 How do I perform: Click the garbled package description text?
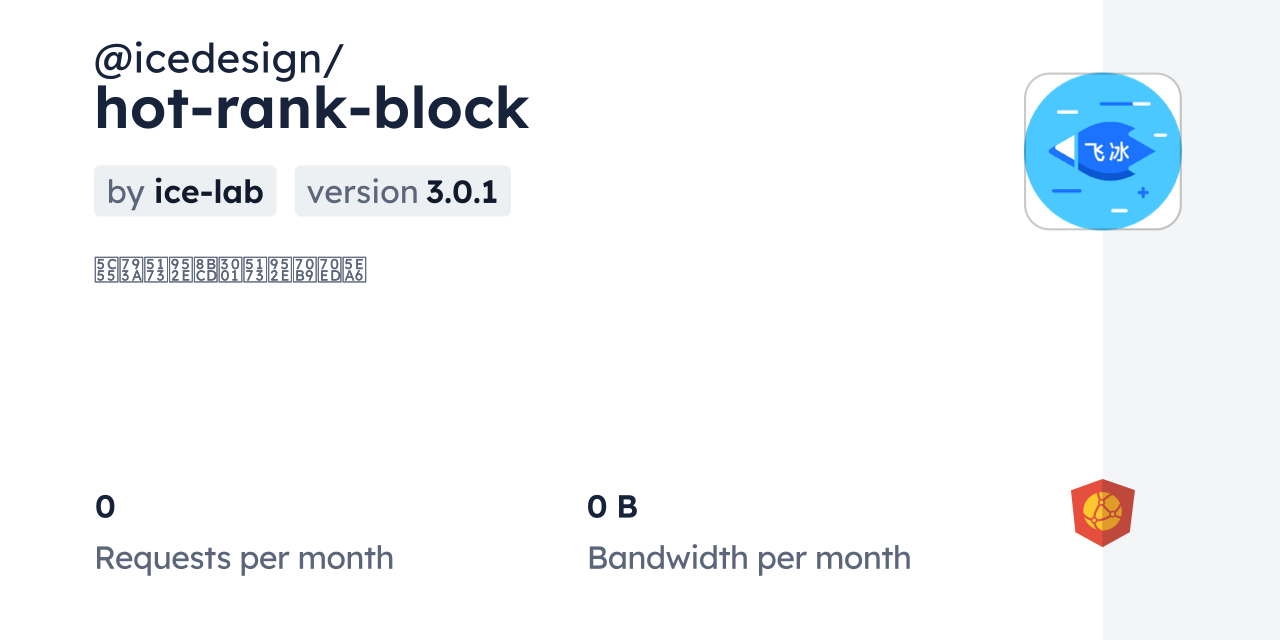pyautogui.click(x=230, y=270)
